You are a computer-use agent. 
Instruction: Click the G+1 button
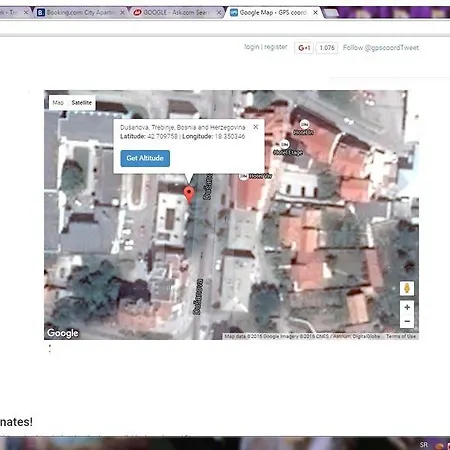[304, 48]
